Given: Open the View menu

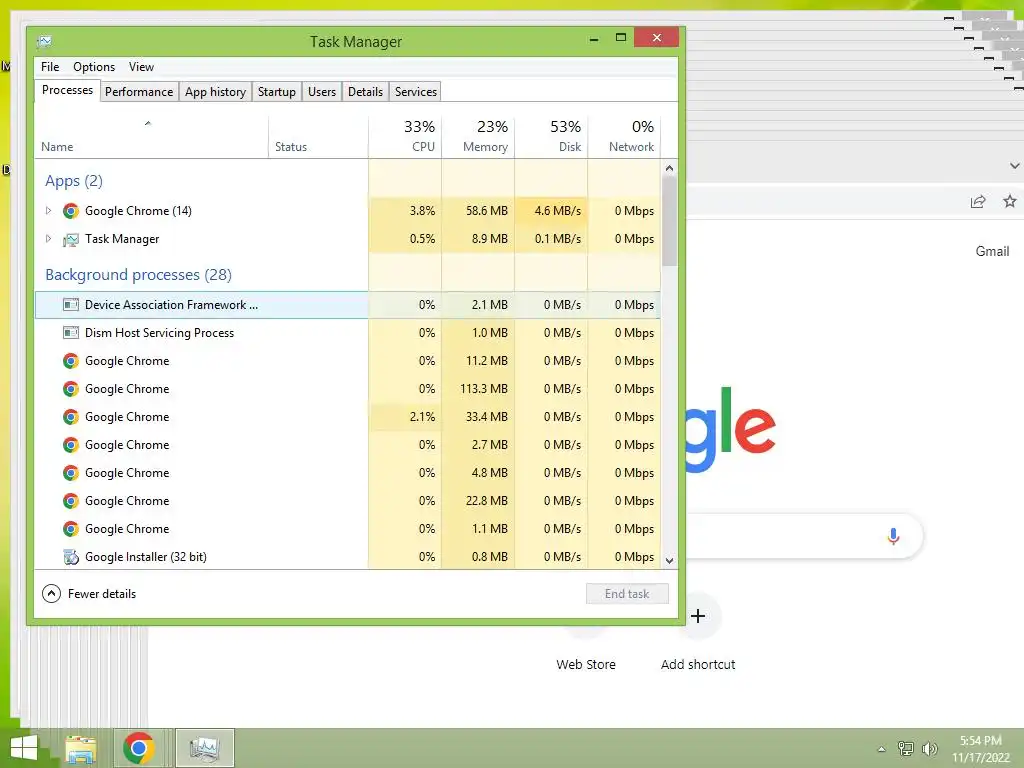Looking at the screenshot, I should pos(141,67).
